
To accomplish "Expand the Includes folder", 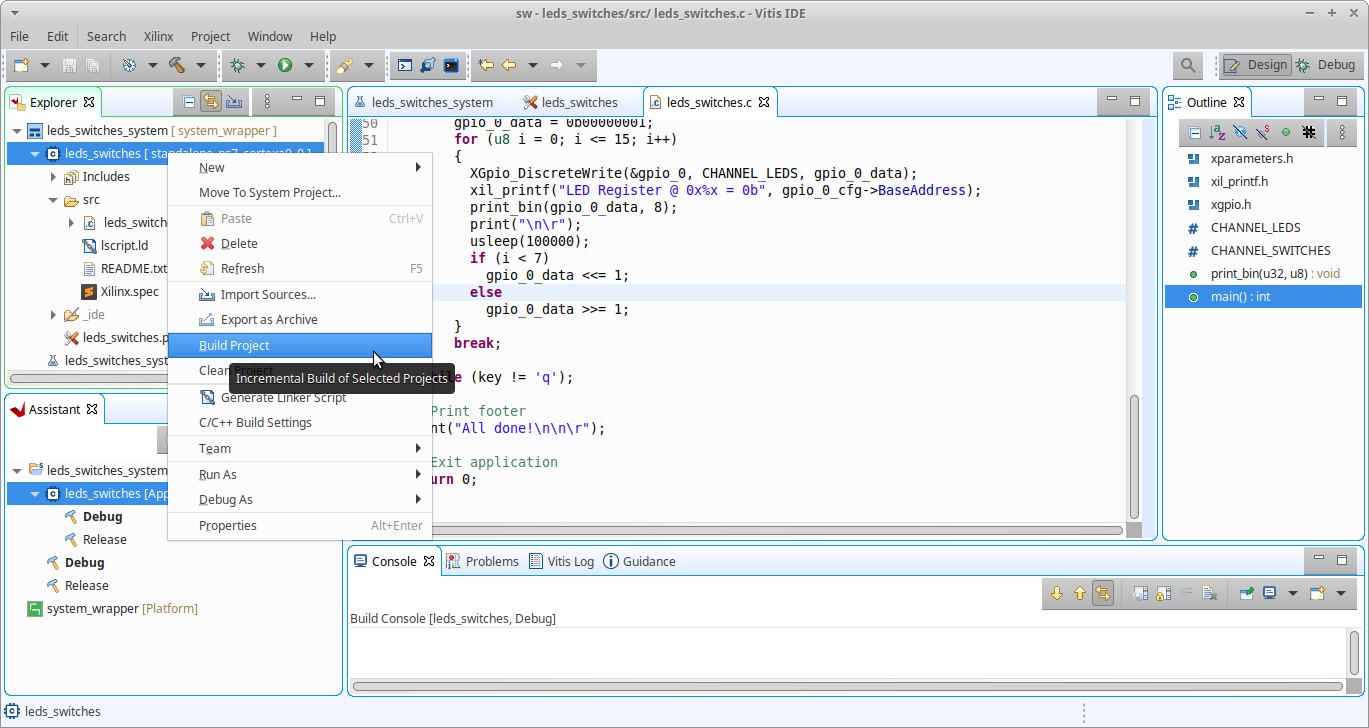I will [x=53, y=177].
